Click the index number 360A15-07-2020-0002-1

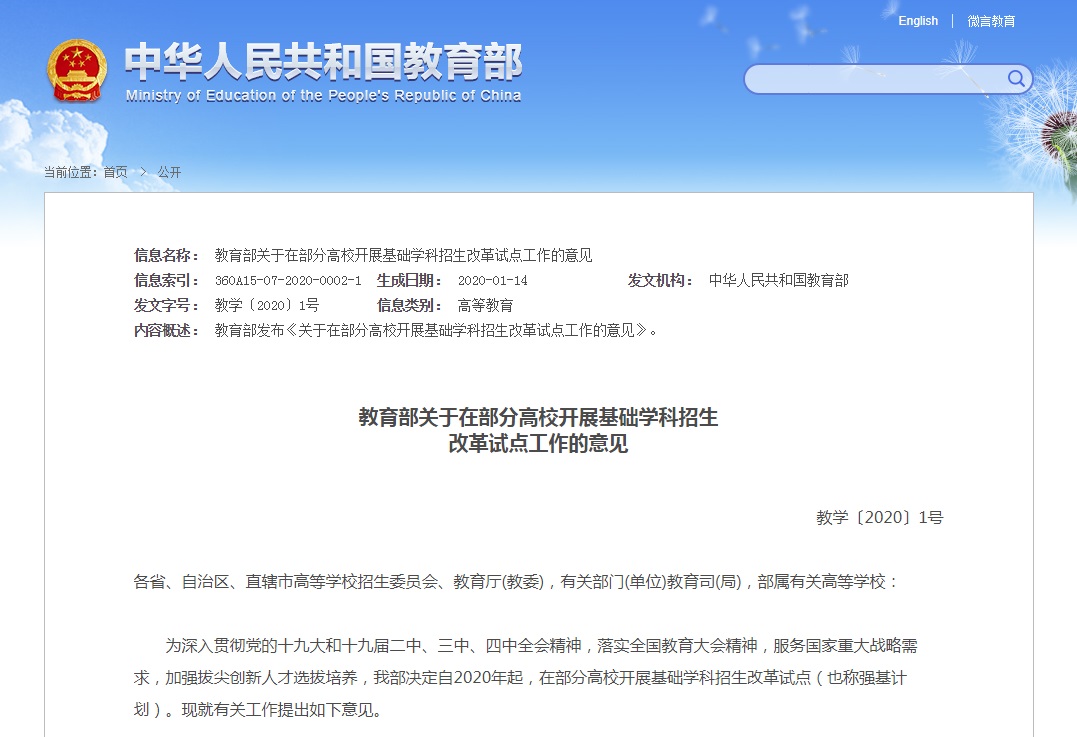(x=288, y=280)
